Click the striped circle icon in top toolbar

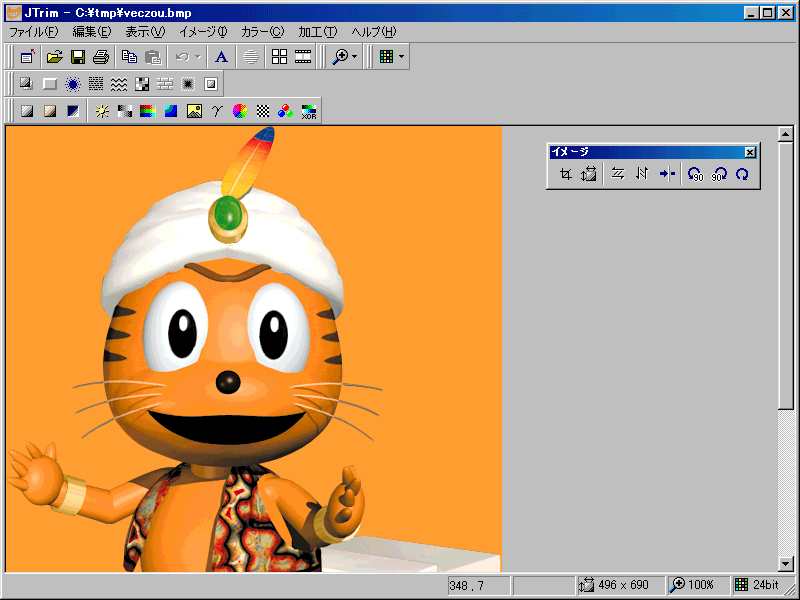(x=251, y=57)
